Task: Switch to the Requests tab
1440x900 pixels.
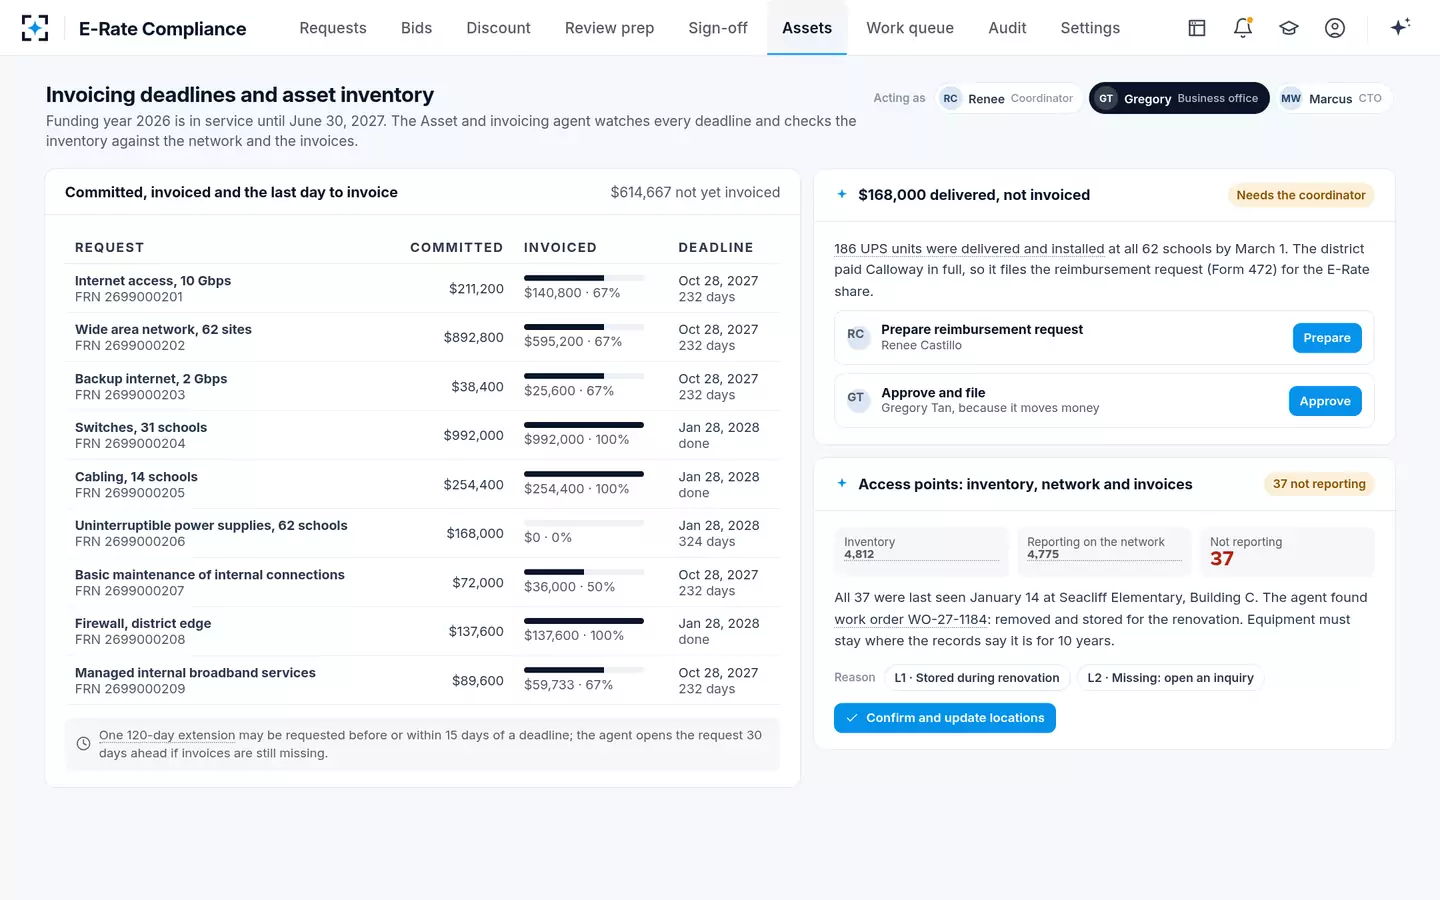Action: coord(333,28)
